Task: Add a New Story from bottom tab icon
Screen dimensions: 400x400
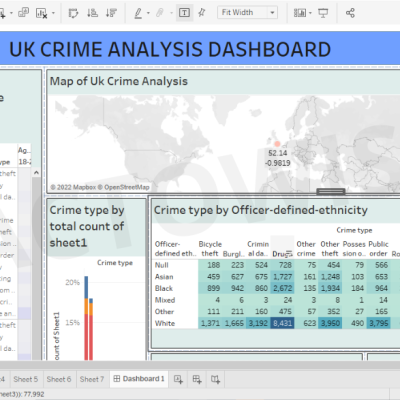Action: 215,379
